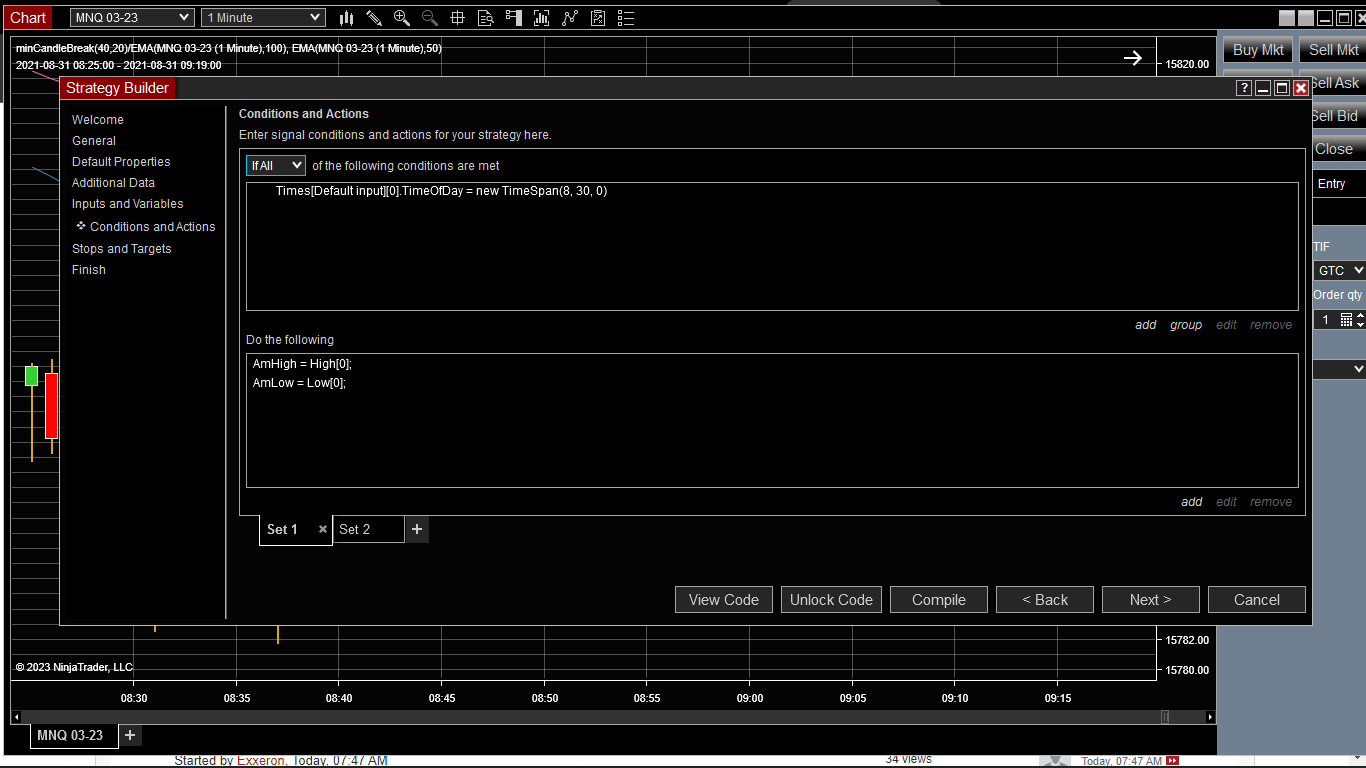This screenshot has height=768, width=1366.
Task: Click the actions edit link
Action: tap(1226, 502)
